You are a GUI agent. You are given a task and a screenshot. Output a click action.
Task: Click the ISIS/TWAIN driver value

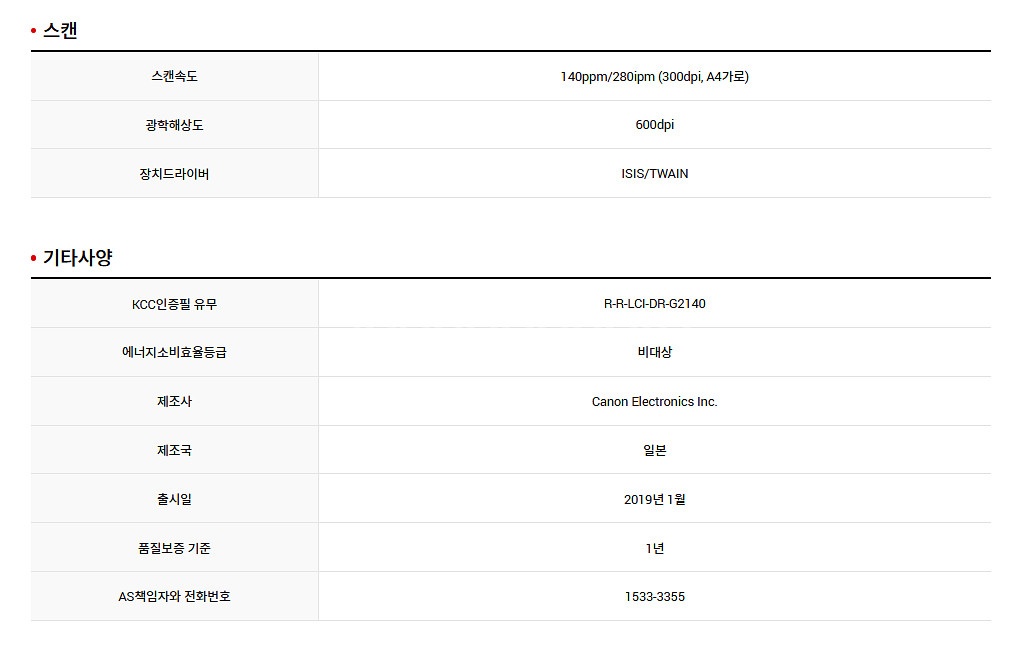point(654,174)
